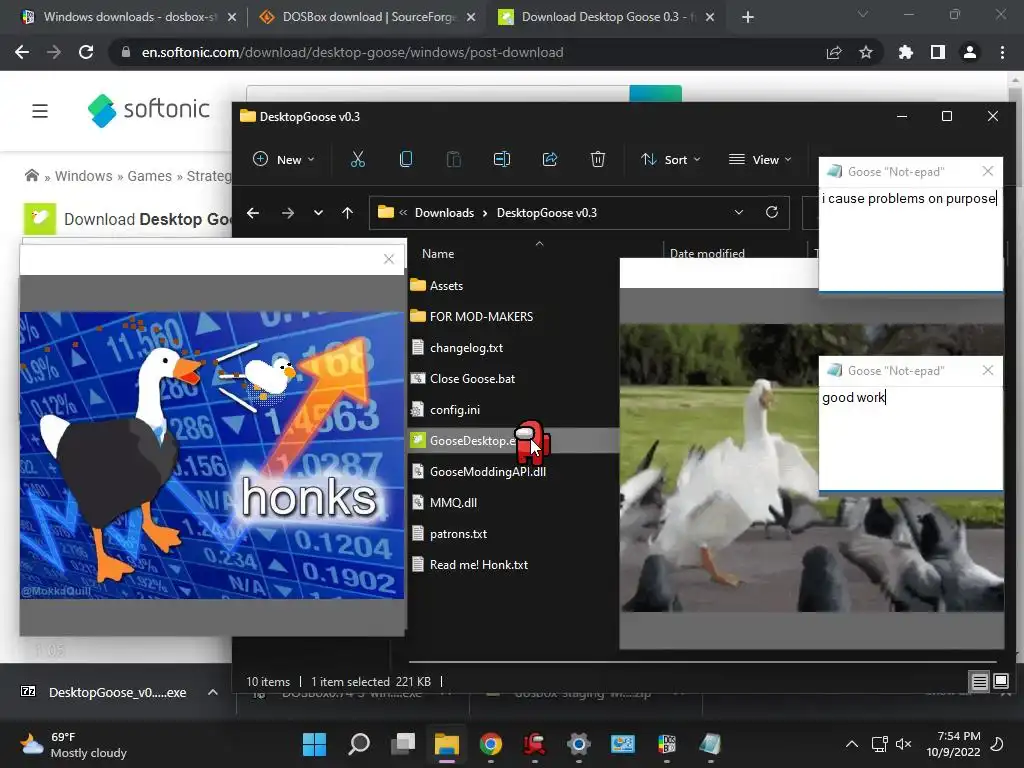Open Softonic hamburger menu
The height and width of the screenshot is (768, 1024).
coord(40,111)
